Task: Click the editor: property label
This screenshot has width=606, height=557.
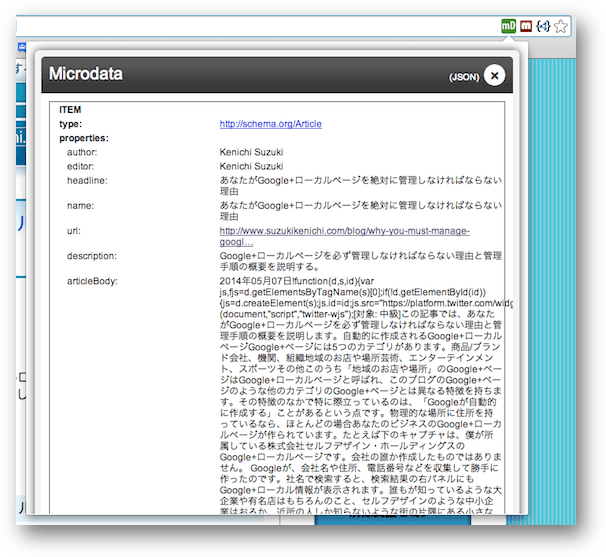Action: pyautogui.click(x=80, y=166)
